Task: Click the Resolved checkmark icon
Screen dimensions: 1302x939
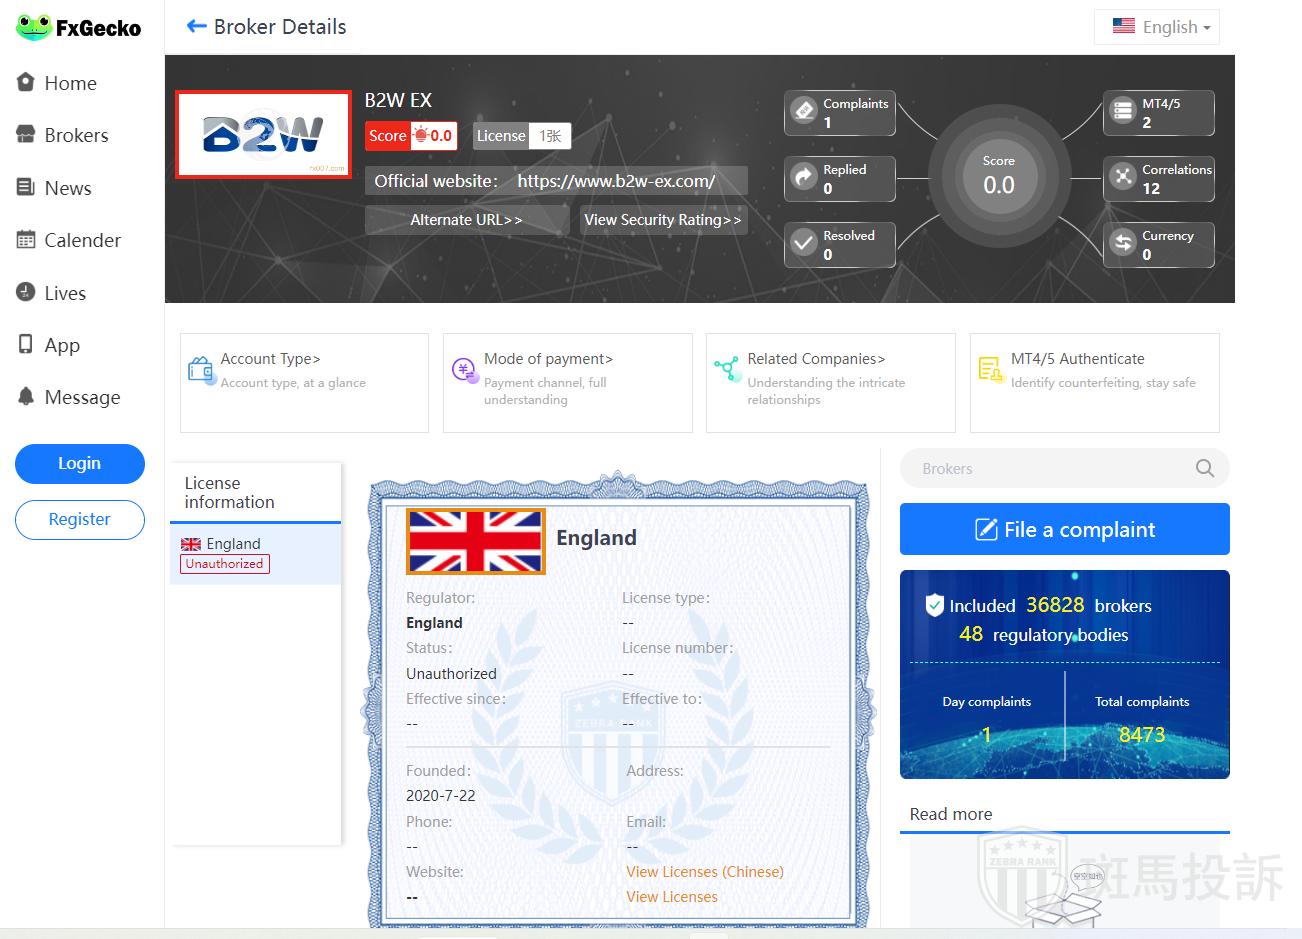Action: click(x=804, y=243)
